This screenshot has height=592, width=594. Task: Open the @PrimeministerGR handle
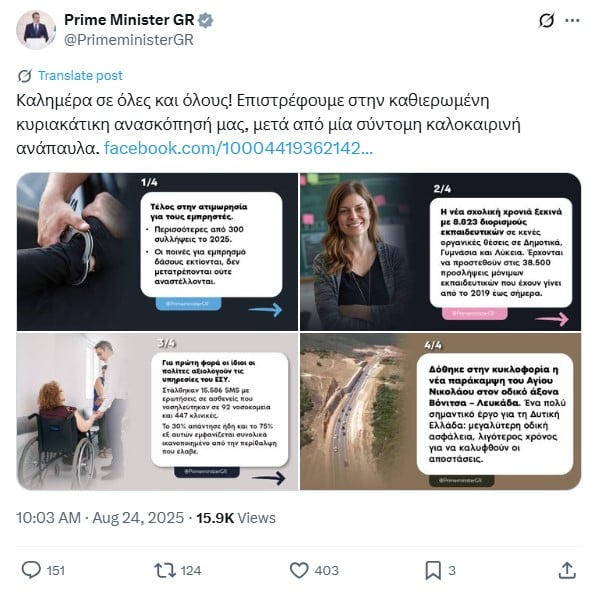[x=129, y=40]
